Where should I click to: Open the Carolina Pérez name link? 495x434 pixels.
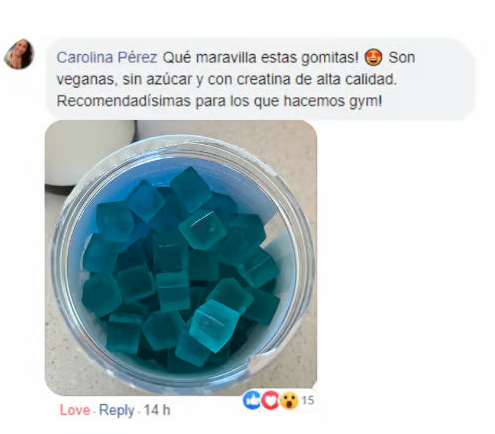(107, 58)
